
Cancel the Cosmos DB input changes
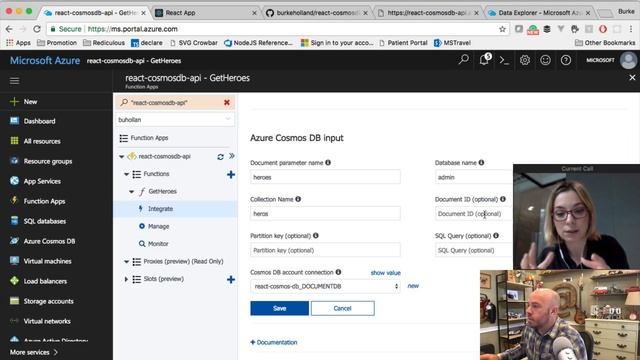(342, 308)
